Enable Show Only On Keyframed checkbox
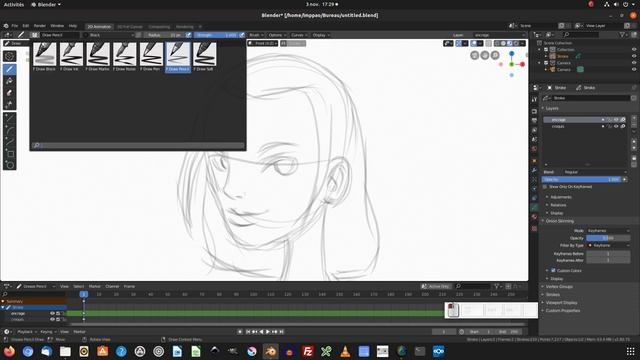This screenshot has width=640, height=360. click(x=545, y=187)
